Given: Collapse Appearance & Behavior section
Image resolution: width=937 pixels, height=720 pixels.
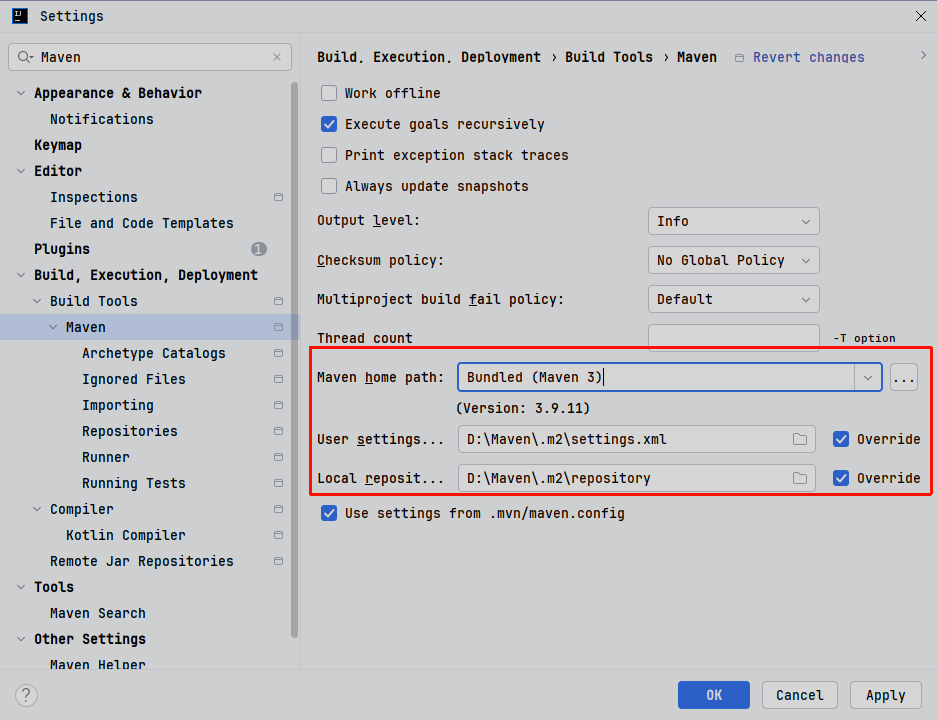Looking at the screenshot, I should click(21, 93).
